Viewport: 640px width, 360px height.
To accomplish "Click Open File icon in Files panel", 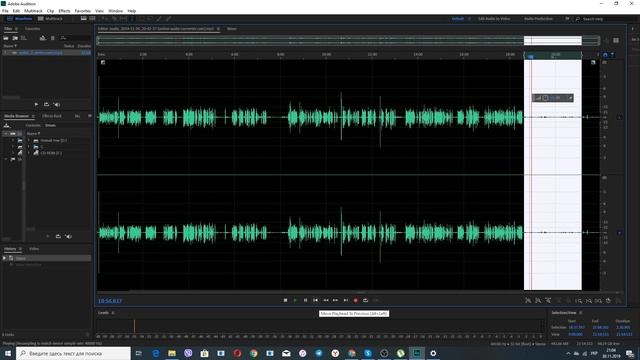I will [6, 38].
